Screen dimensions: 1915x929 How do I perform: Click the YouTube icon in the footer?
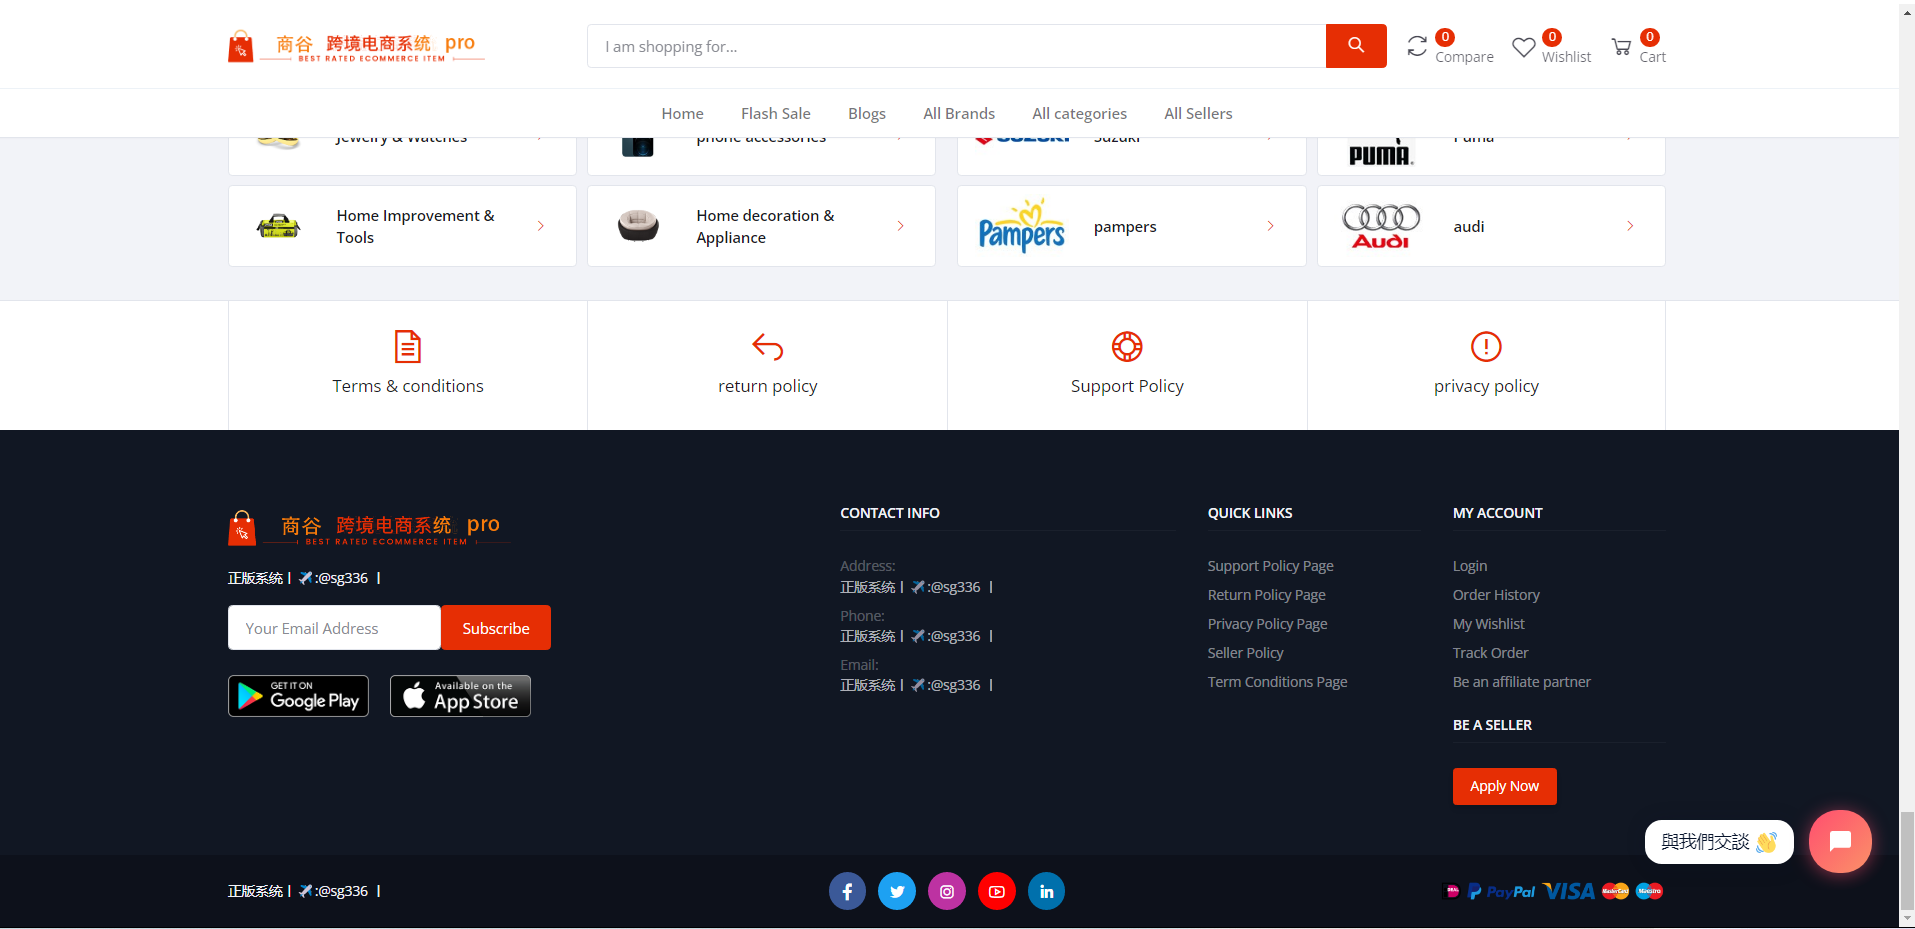pos(996,890)
